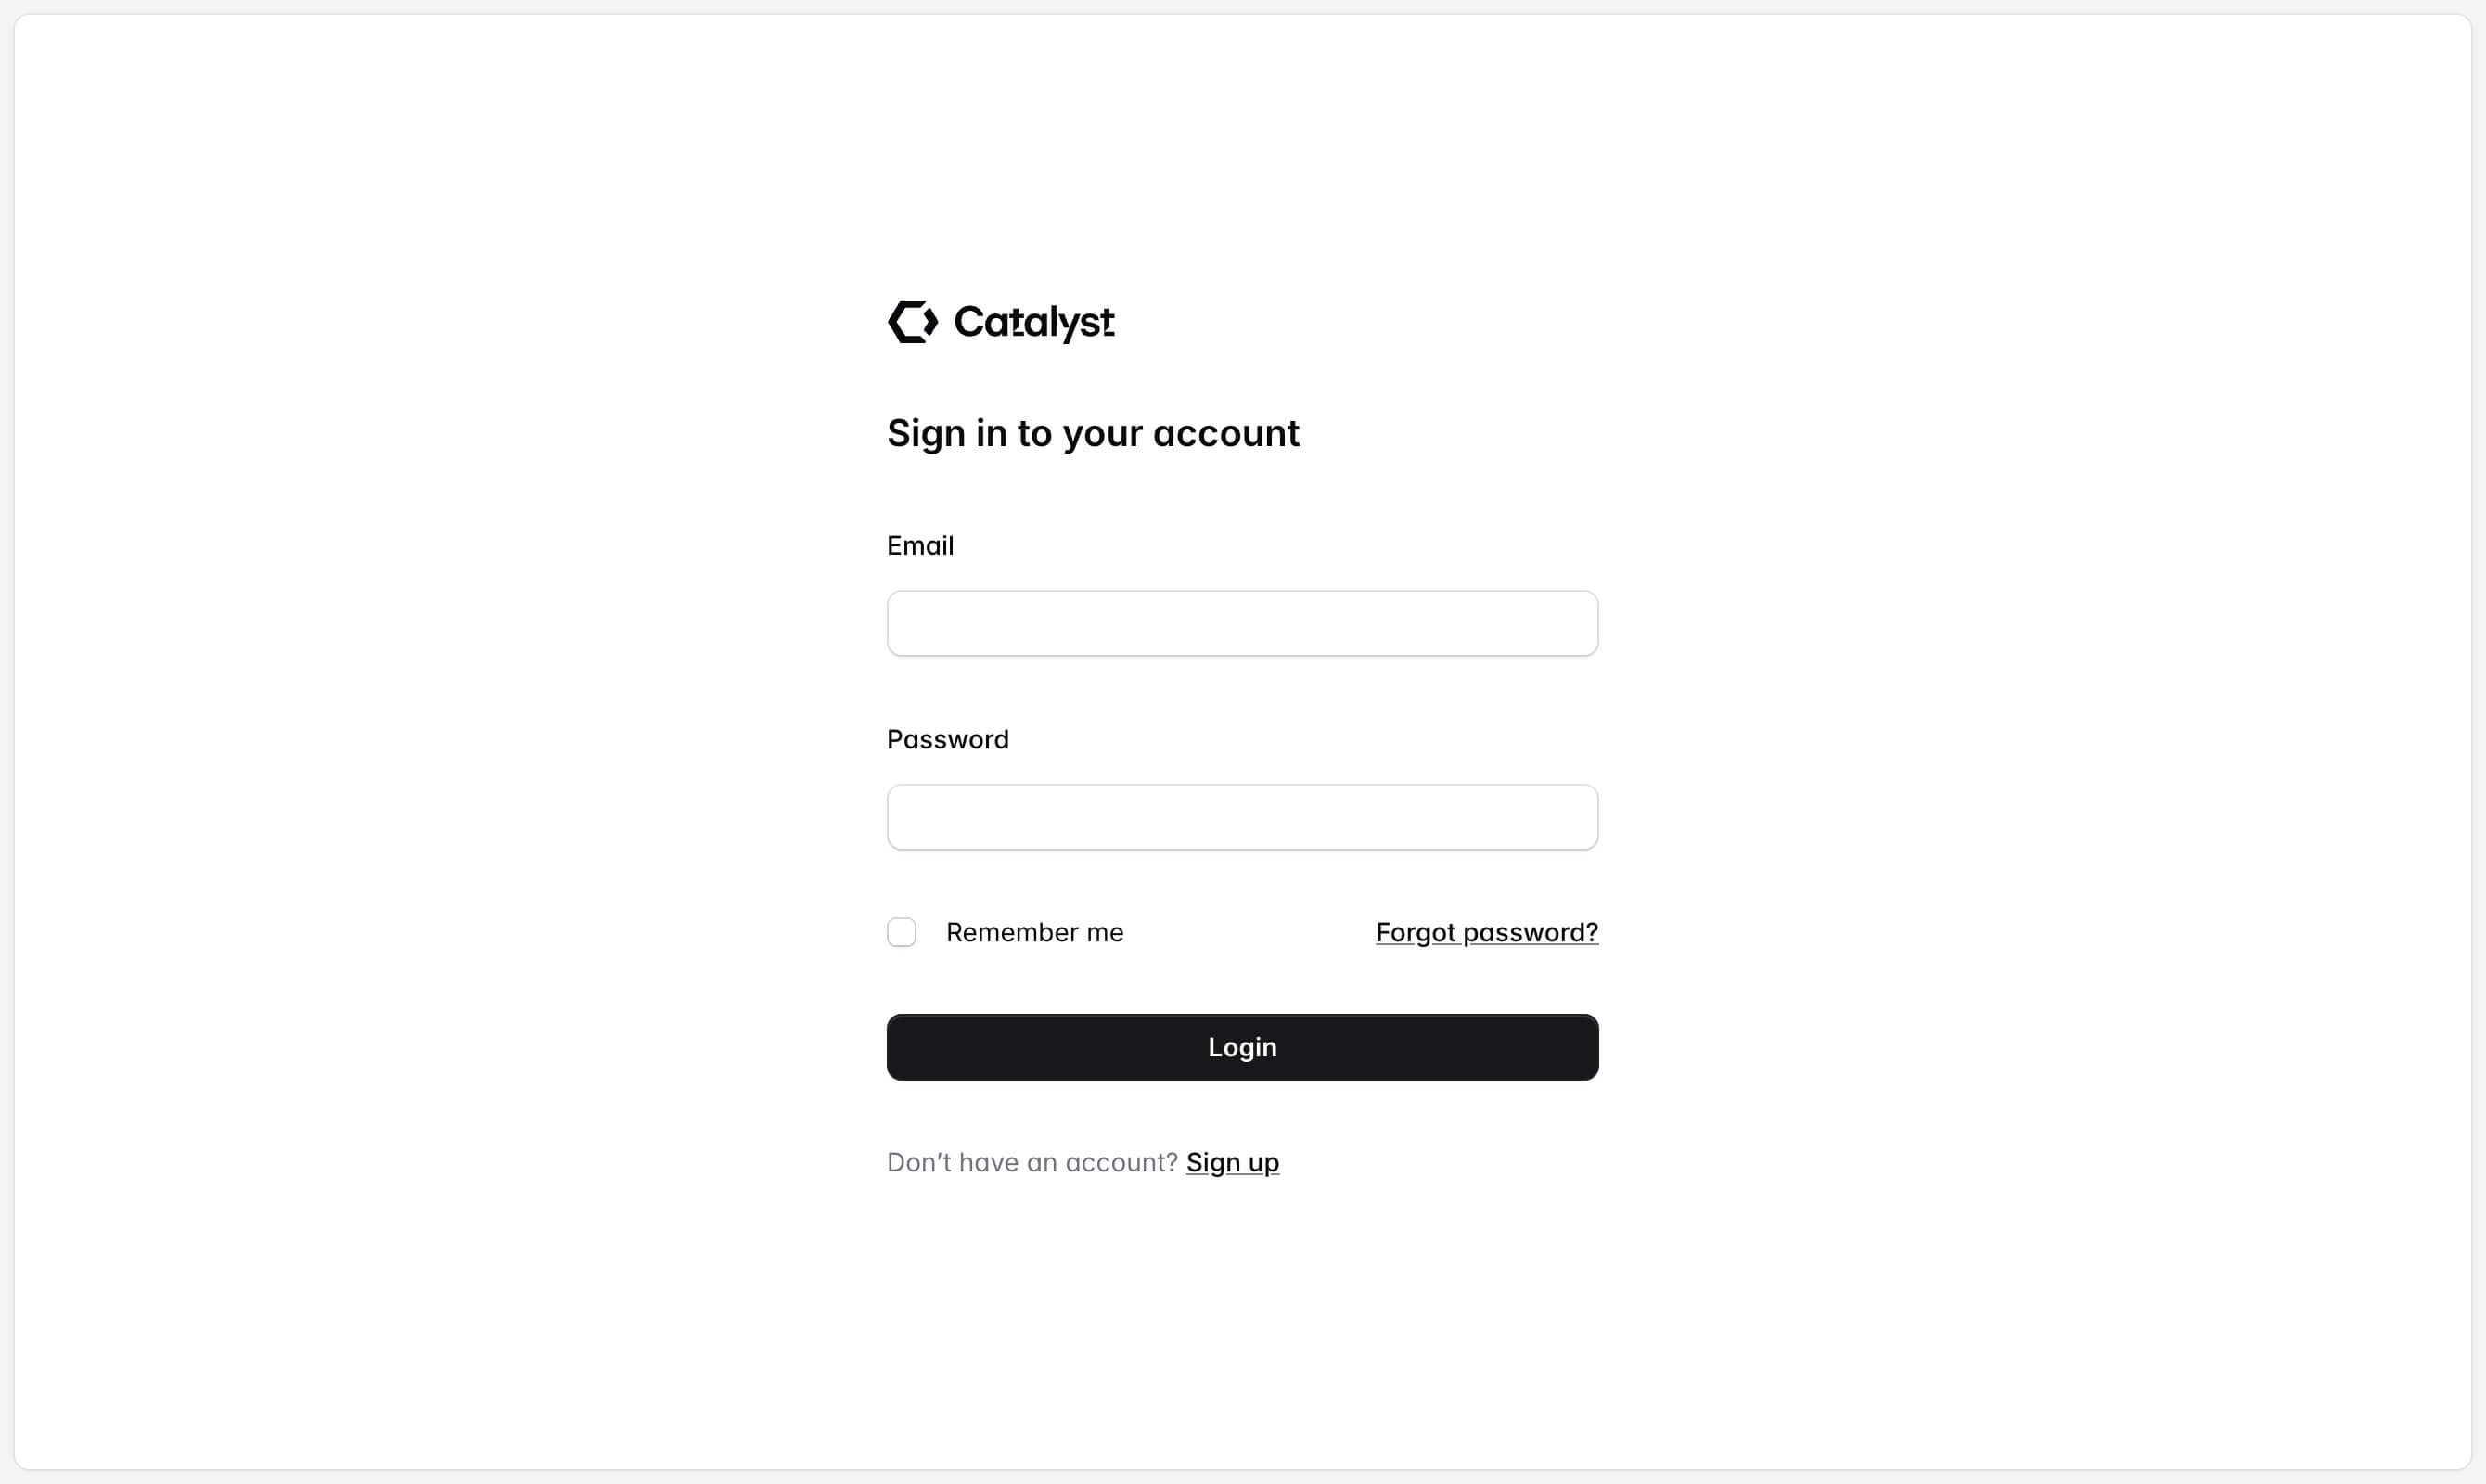This screenshot has height=1484, width=2486.
Task: Check the box next to Remember me
Action: [901, 931]
